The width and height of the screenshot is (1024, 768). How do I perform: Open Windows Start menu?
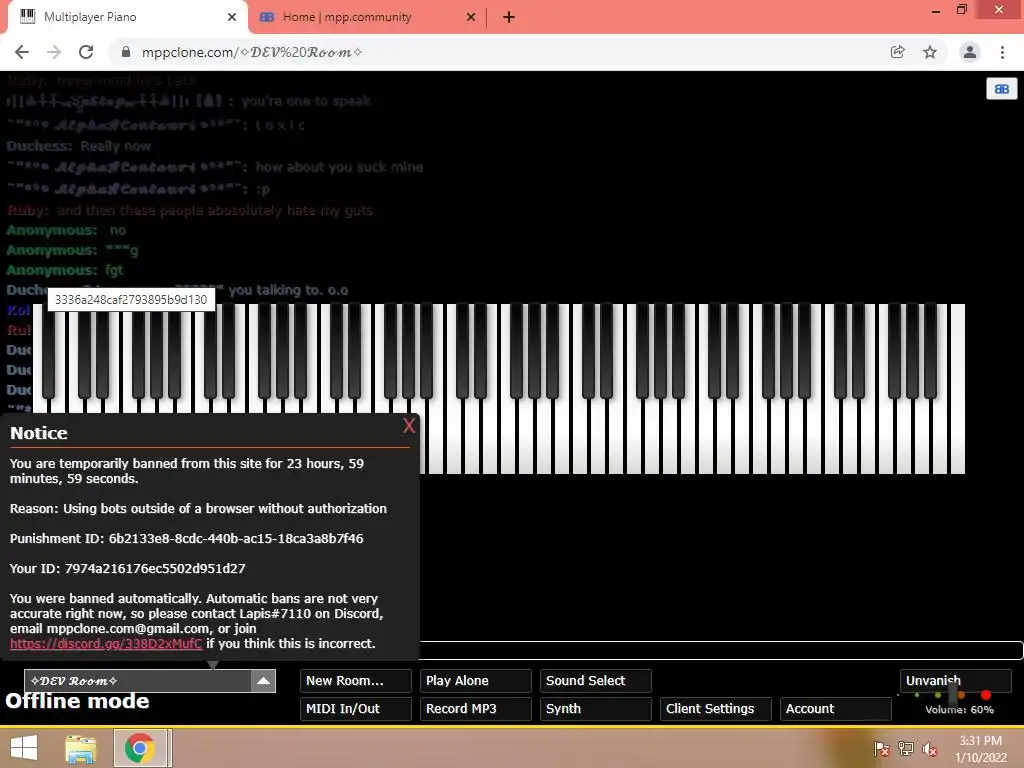pyautogui.click(x=24, y=748)
